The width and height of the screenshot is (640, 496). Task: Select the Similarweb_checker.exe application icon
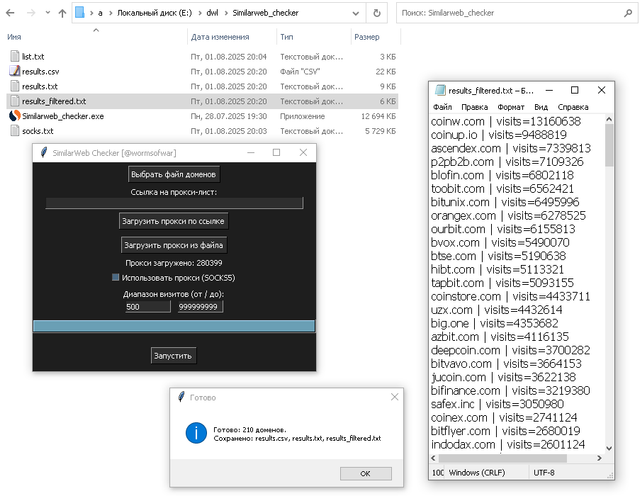(15, 116)
